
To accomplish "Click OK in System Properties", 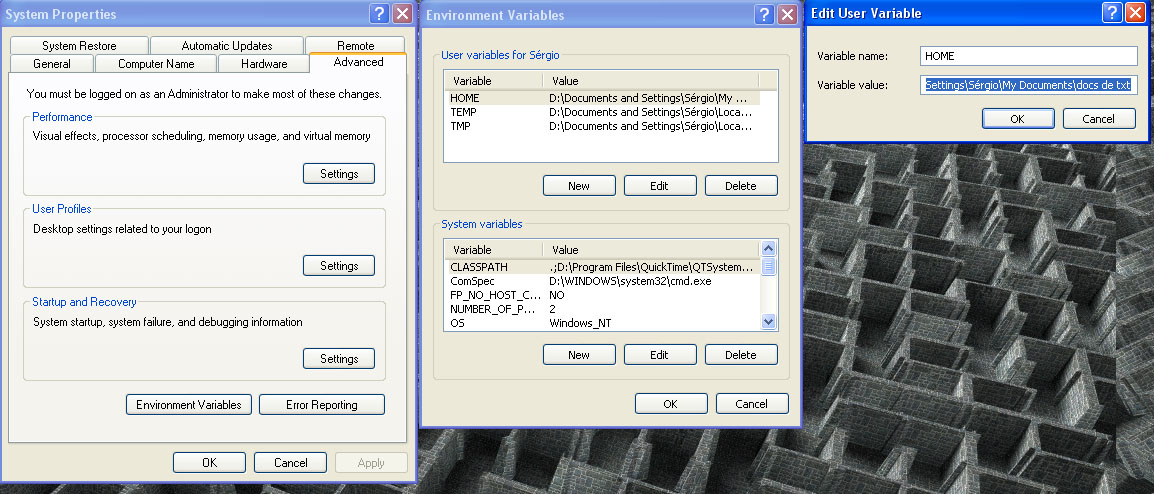I will [209, 462].
